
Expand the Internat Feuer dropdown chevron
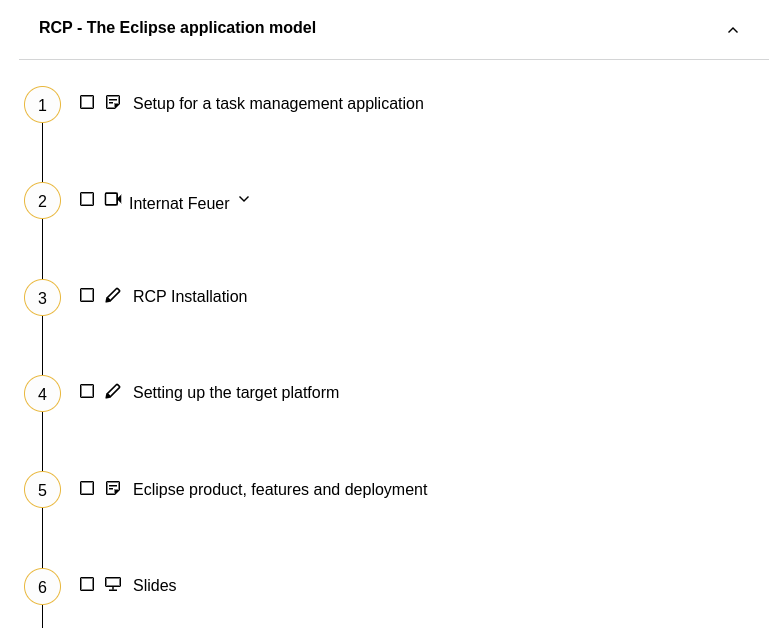[x=244, y=199]
